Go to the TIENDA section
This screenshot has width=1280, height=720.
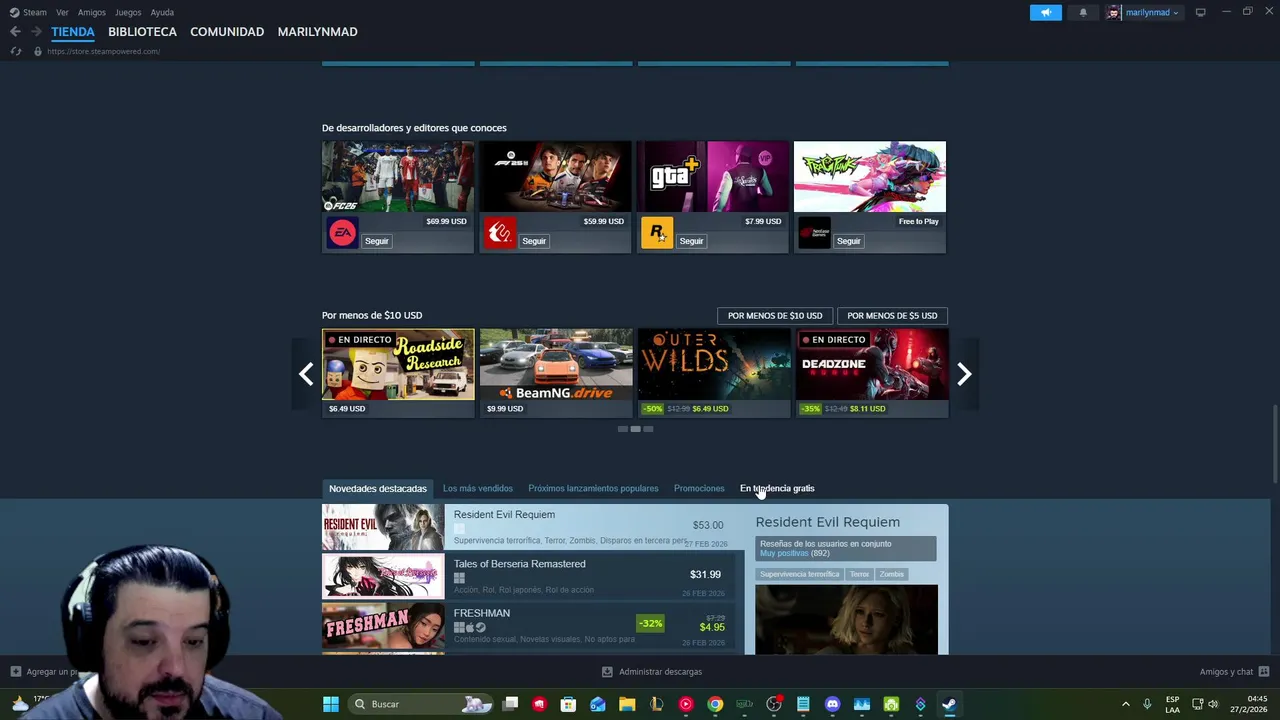tap(73, 32)
